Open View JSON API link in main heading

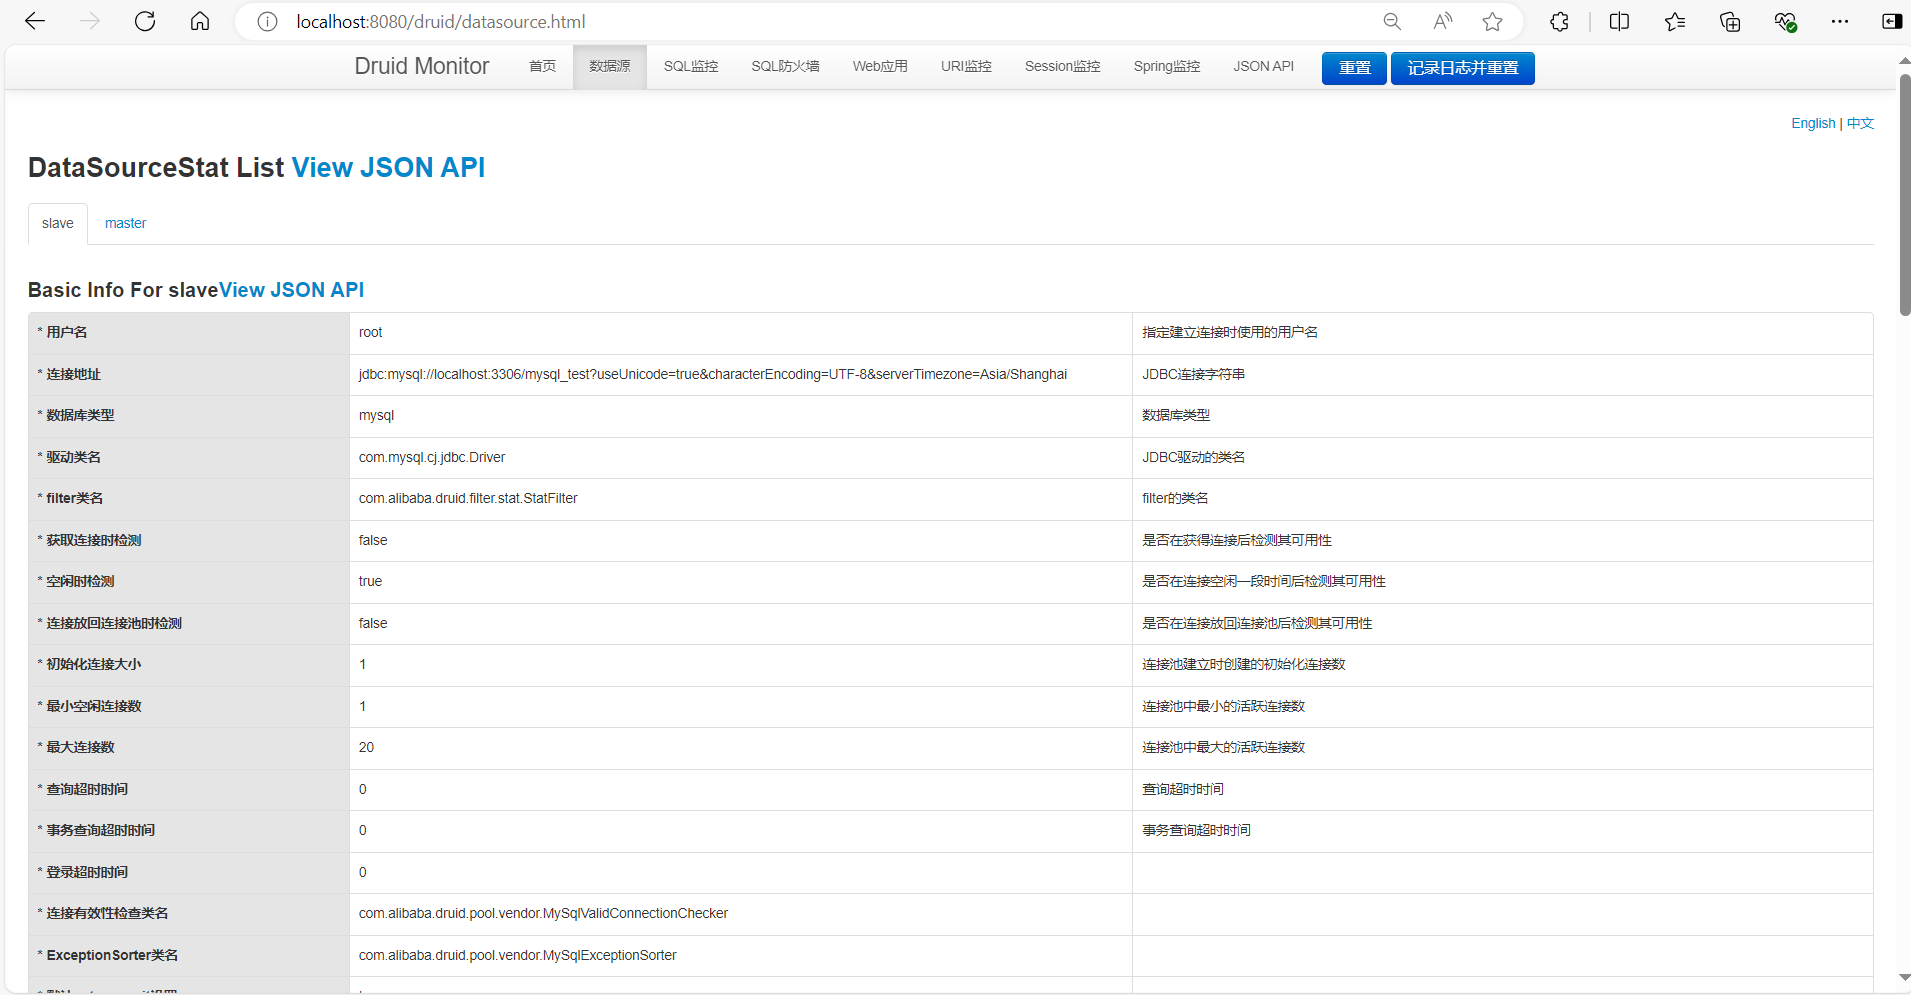pyautogui.click(x=388, y=167)
